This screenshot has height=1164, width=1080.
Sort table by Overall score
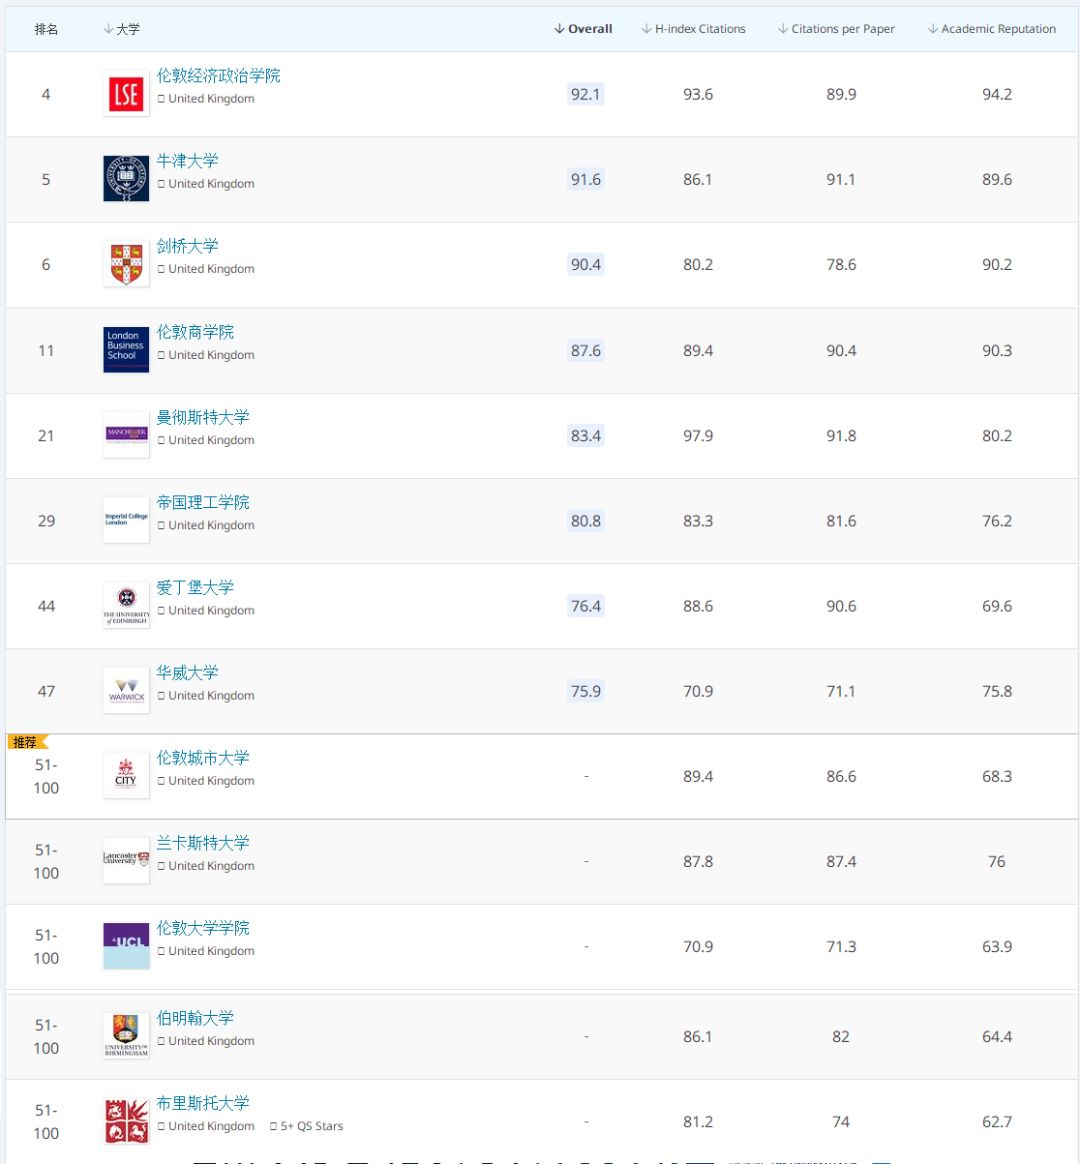[x=583, y=29]
